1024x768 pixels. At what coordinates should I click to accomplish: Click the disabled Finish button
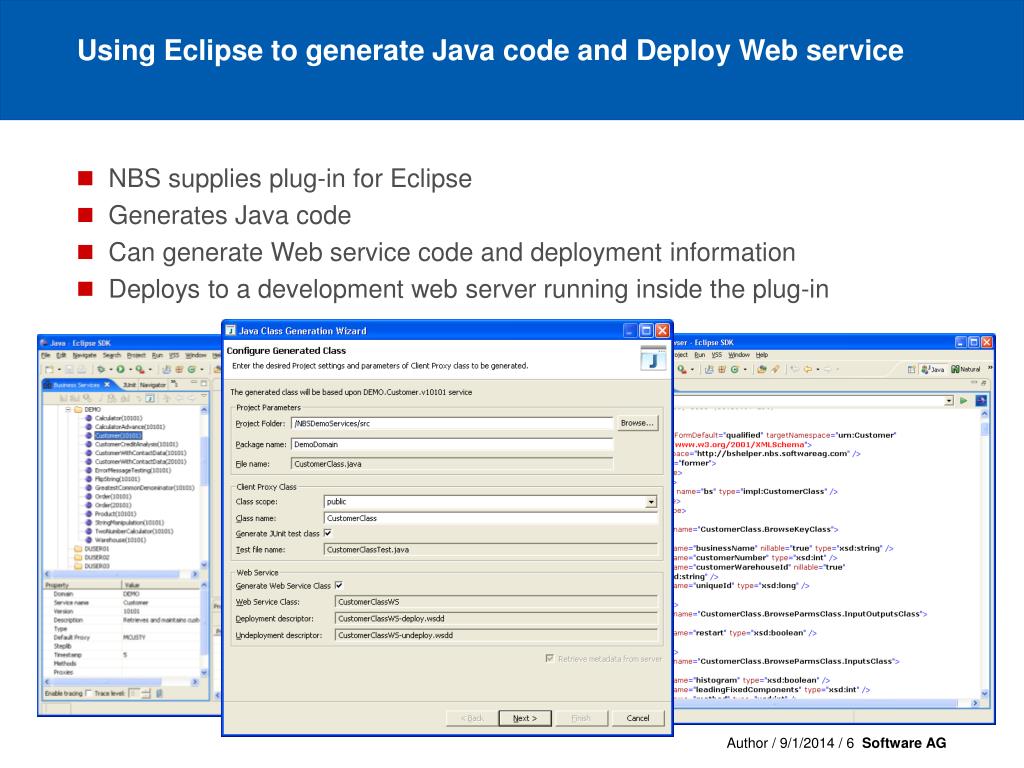point(581,718)
